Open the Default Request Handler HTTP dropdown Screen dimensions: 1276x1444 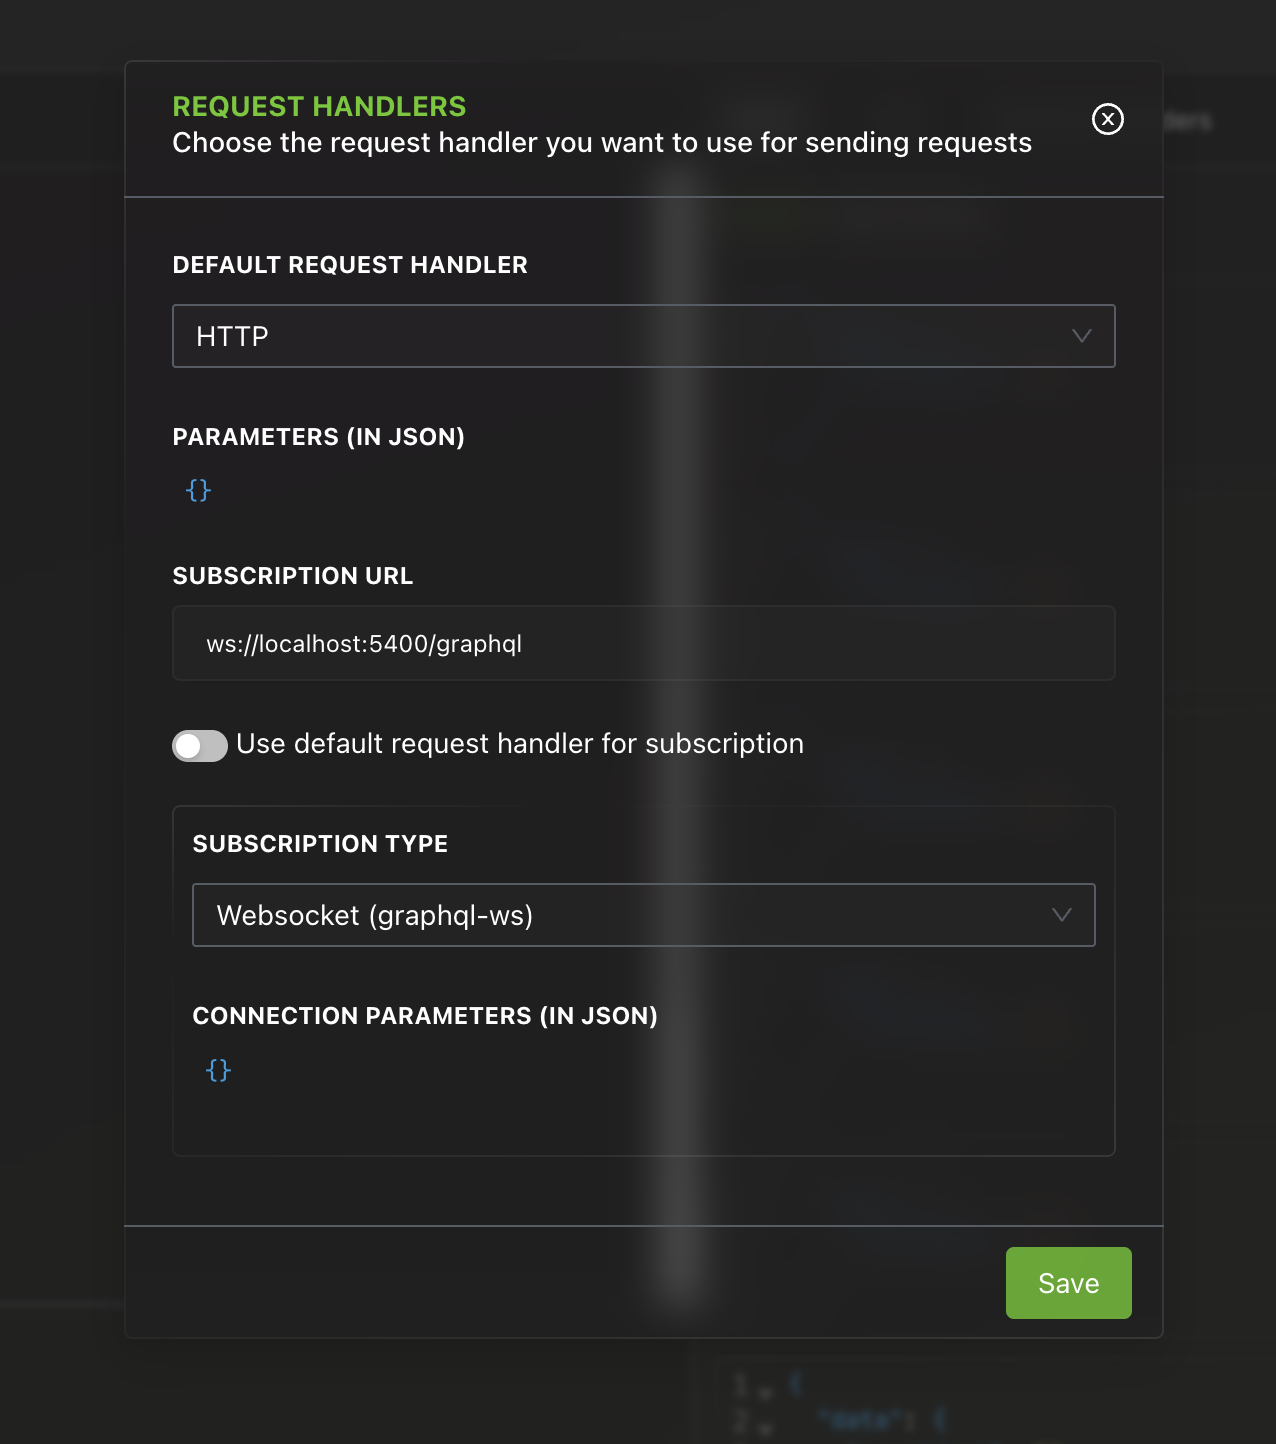tap(643, 336)
